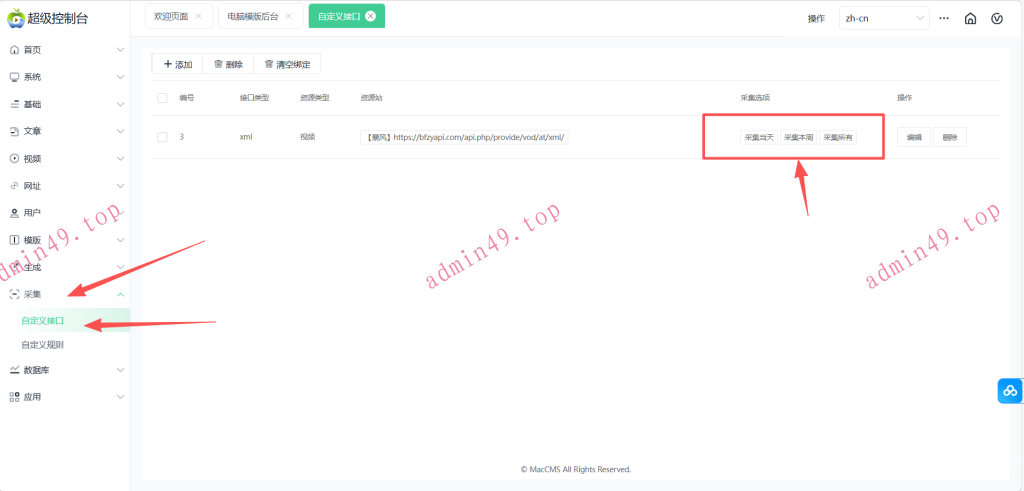
Task: Click the circled checkmark icon in header
Action: coord(997,18)
